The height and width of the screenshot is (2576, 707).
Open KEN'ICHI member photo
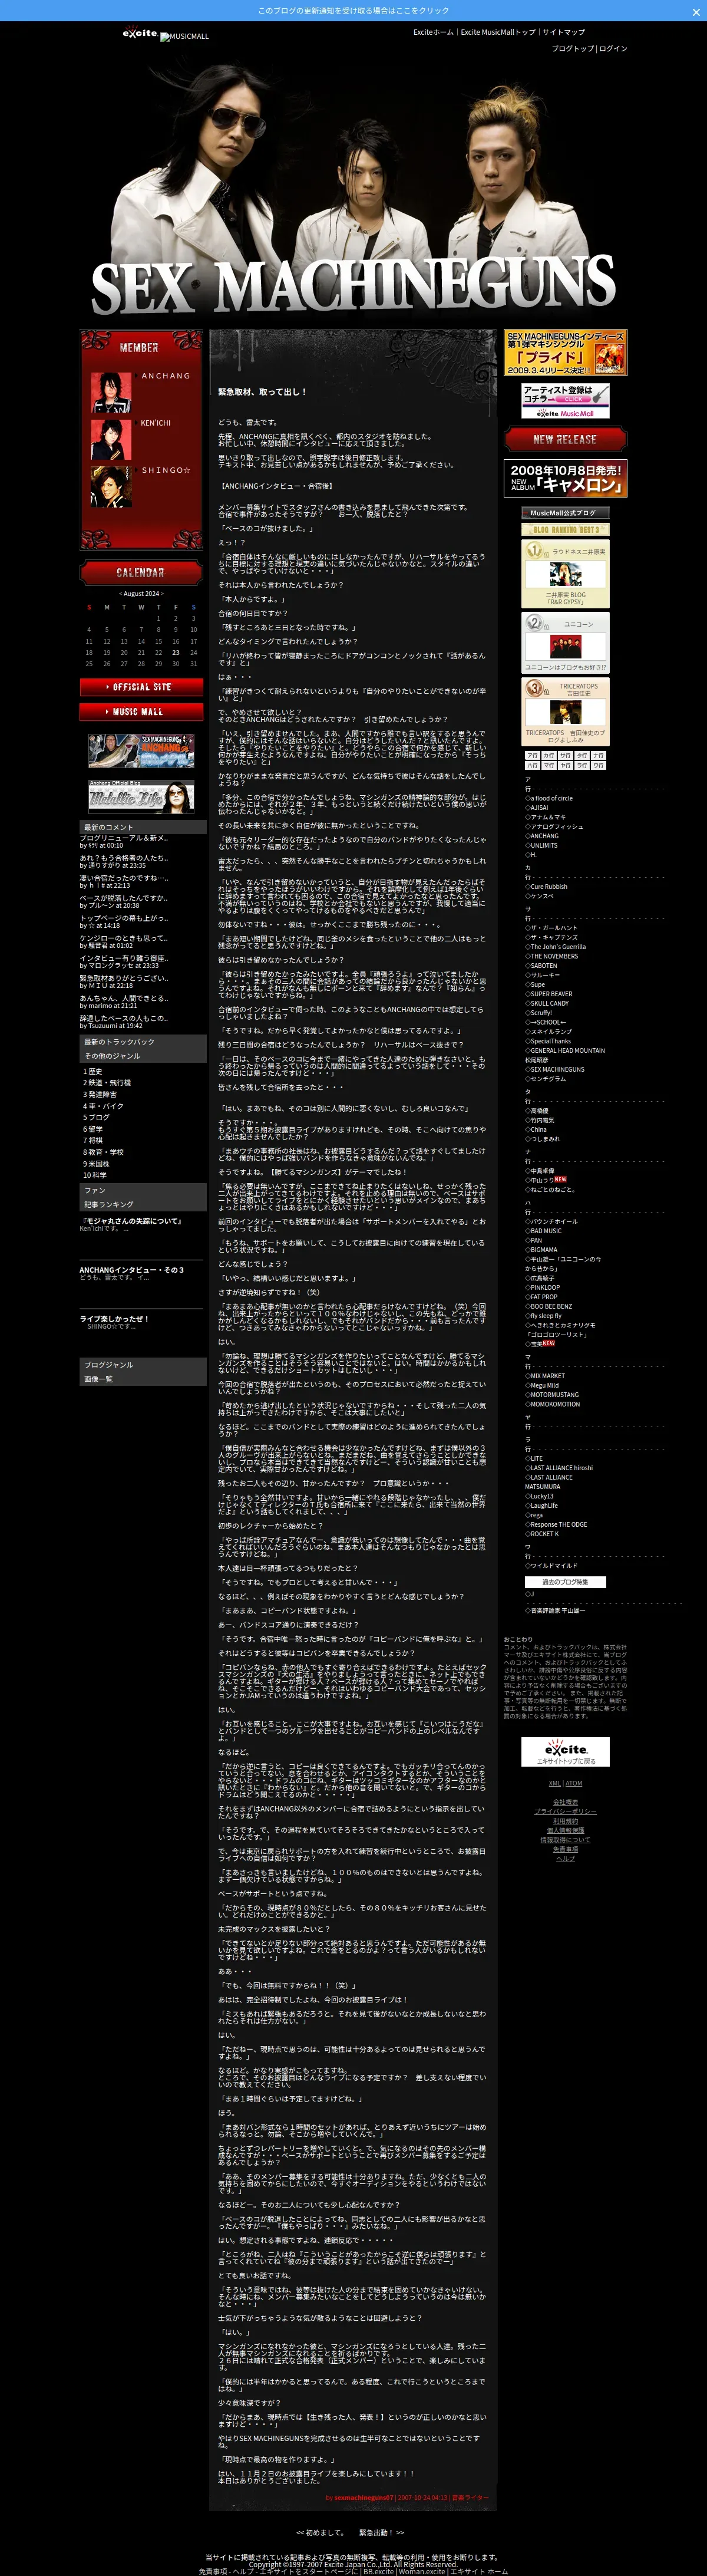[x=111, y=439]
